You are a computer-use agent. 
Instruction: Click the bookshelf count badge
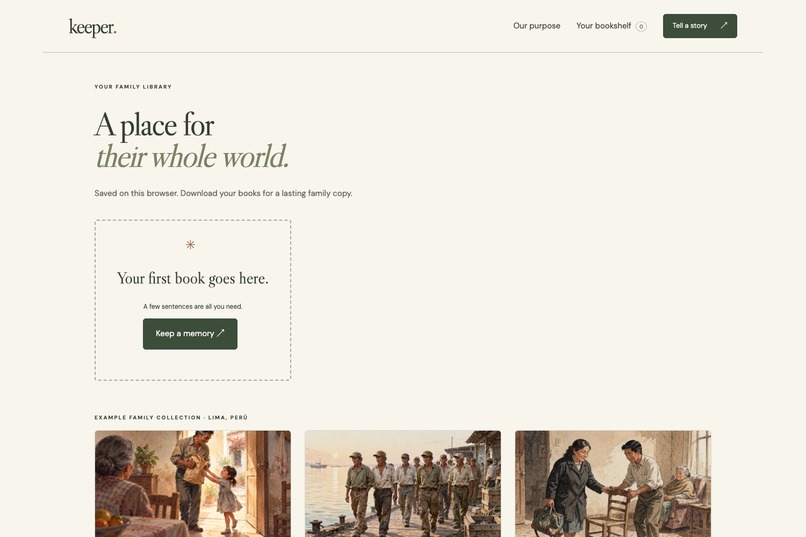click(641, 26)
